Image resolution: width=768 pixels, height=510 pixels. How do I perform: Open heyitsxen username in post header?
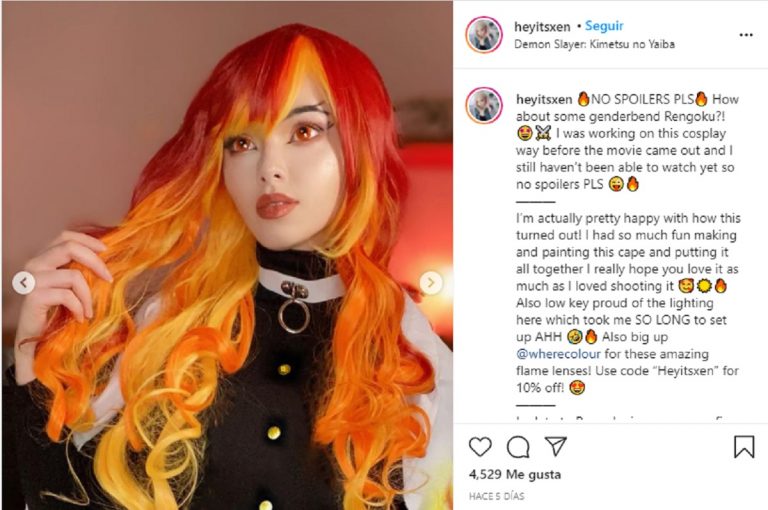[x=542, y=26]
